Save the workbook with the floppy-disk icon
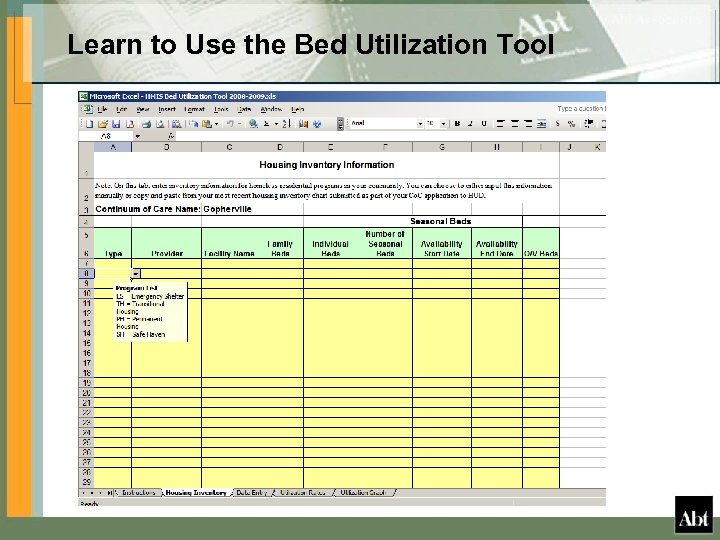Image resolution: width=720 pixels, height=540 pixels. click(x=116, y=124)
